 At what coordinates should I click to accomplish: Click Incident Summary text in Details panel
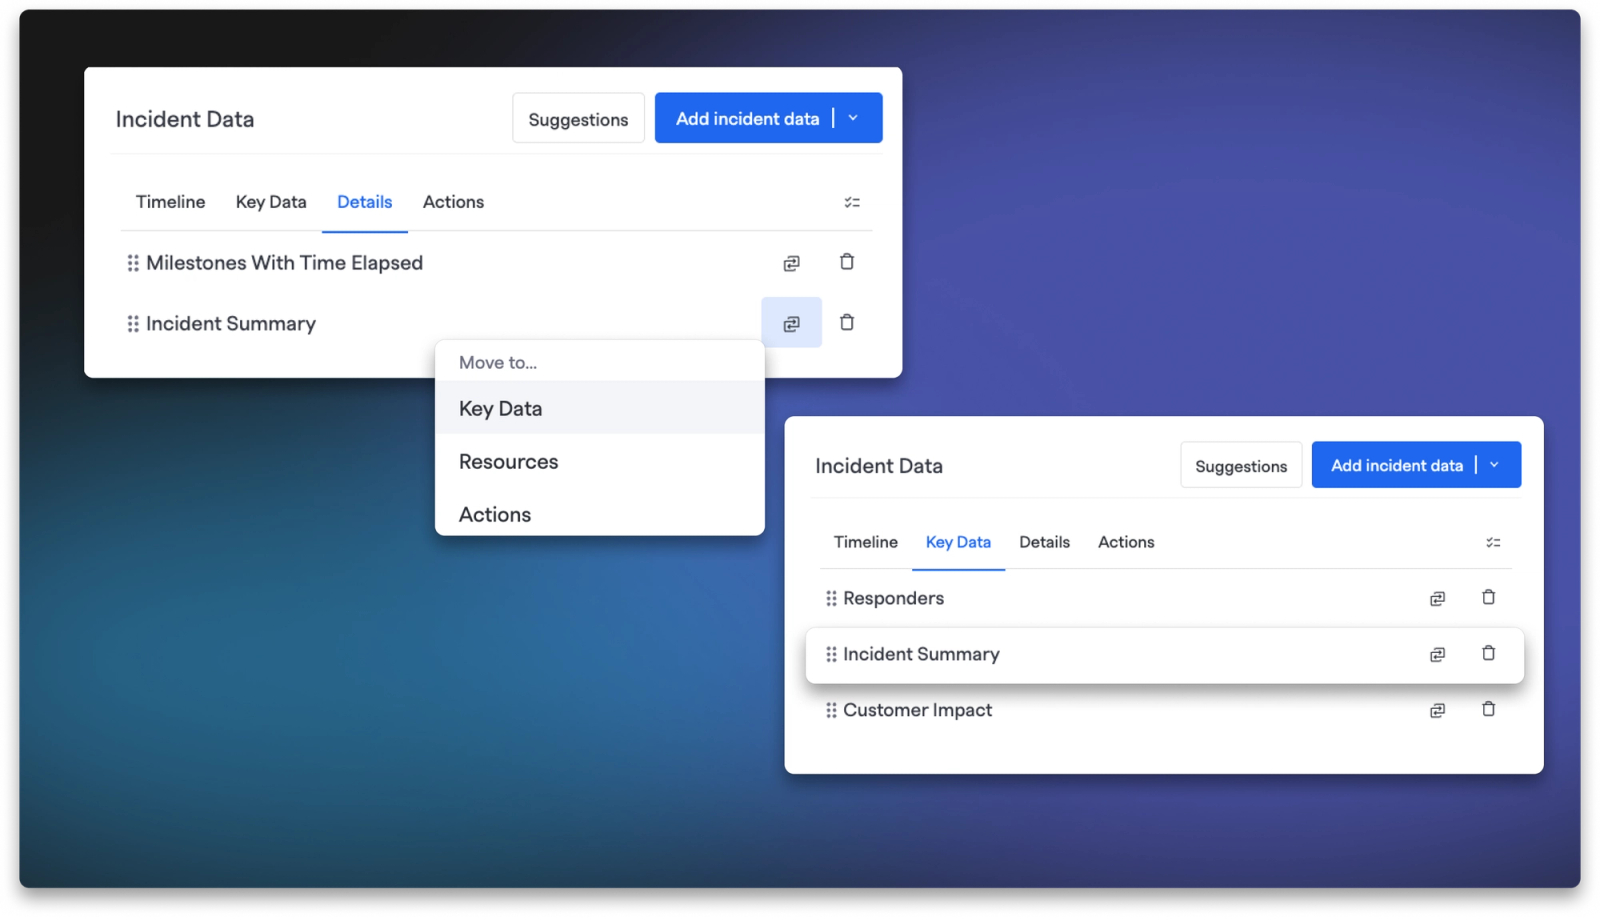coord(231,324)
